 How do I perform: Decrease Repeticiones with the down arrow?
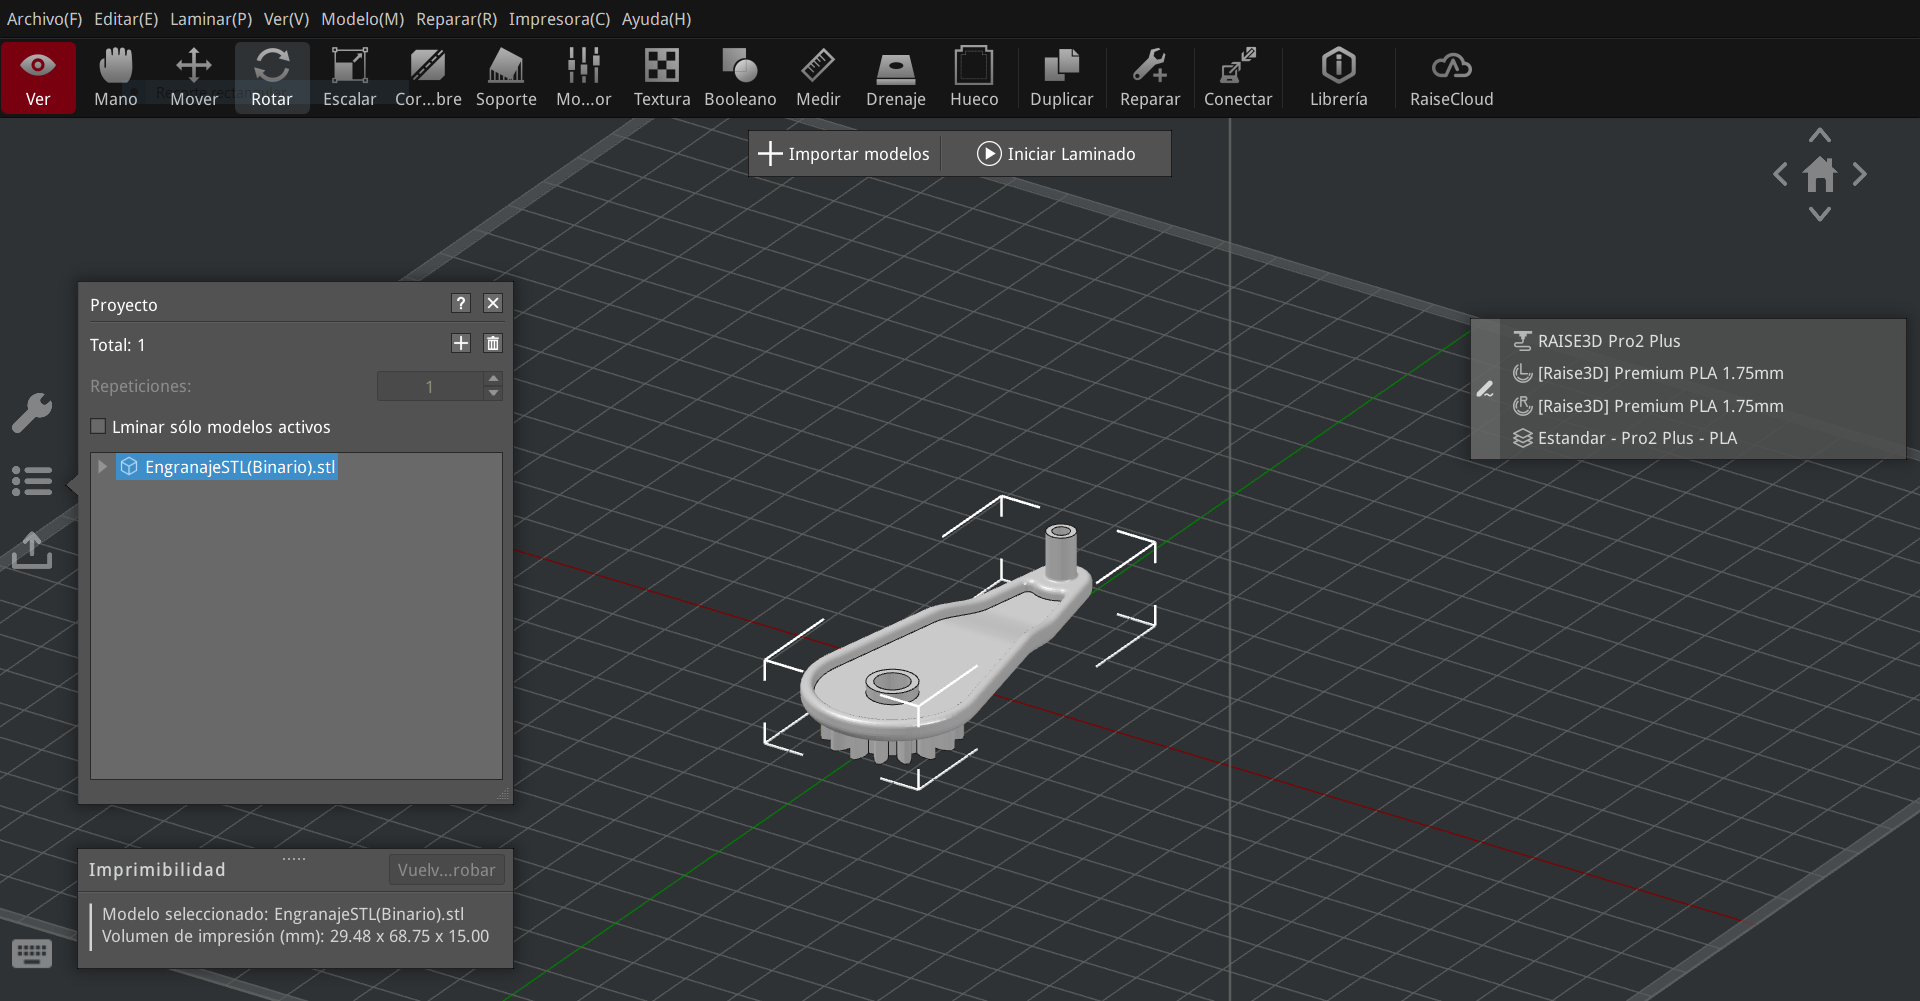pyautogui.click(x=493, y=394)
